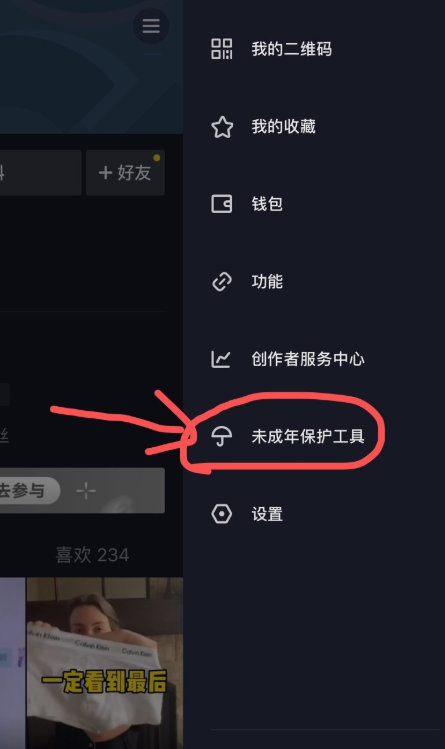Tap the hamburger menu icon at top
The image size is (445, 749).
[151, 26]
